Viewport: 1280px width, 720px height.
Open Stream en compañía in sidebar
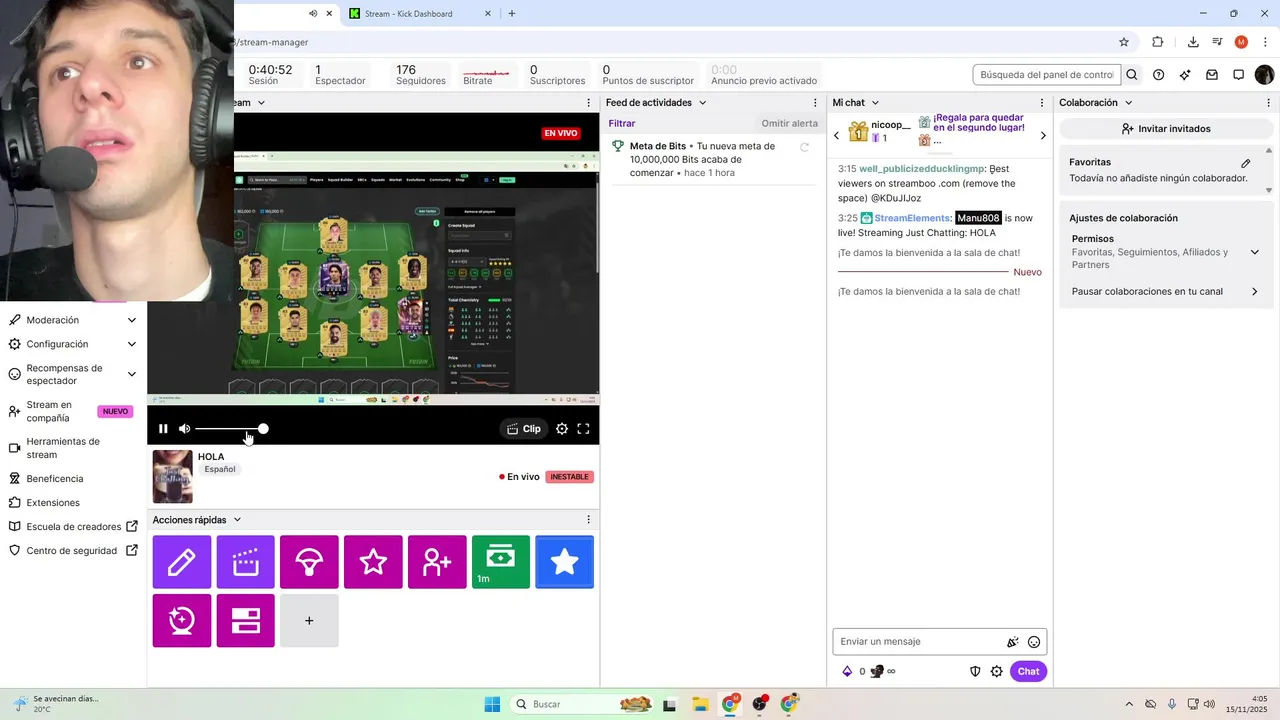[x=70, y=412]
